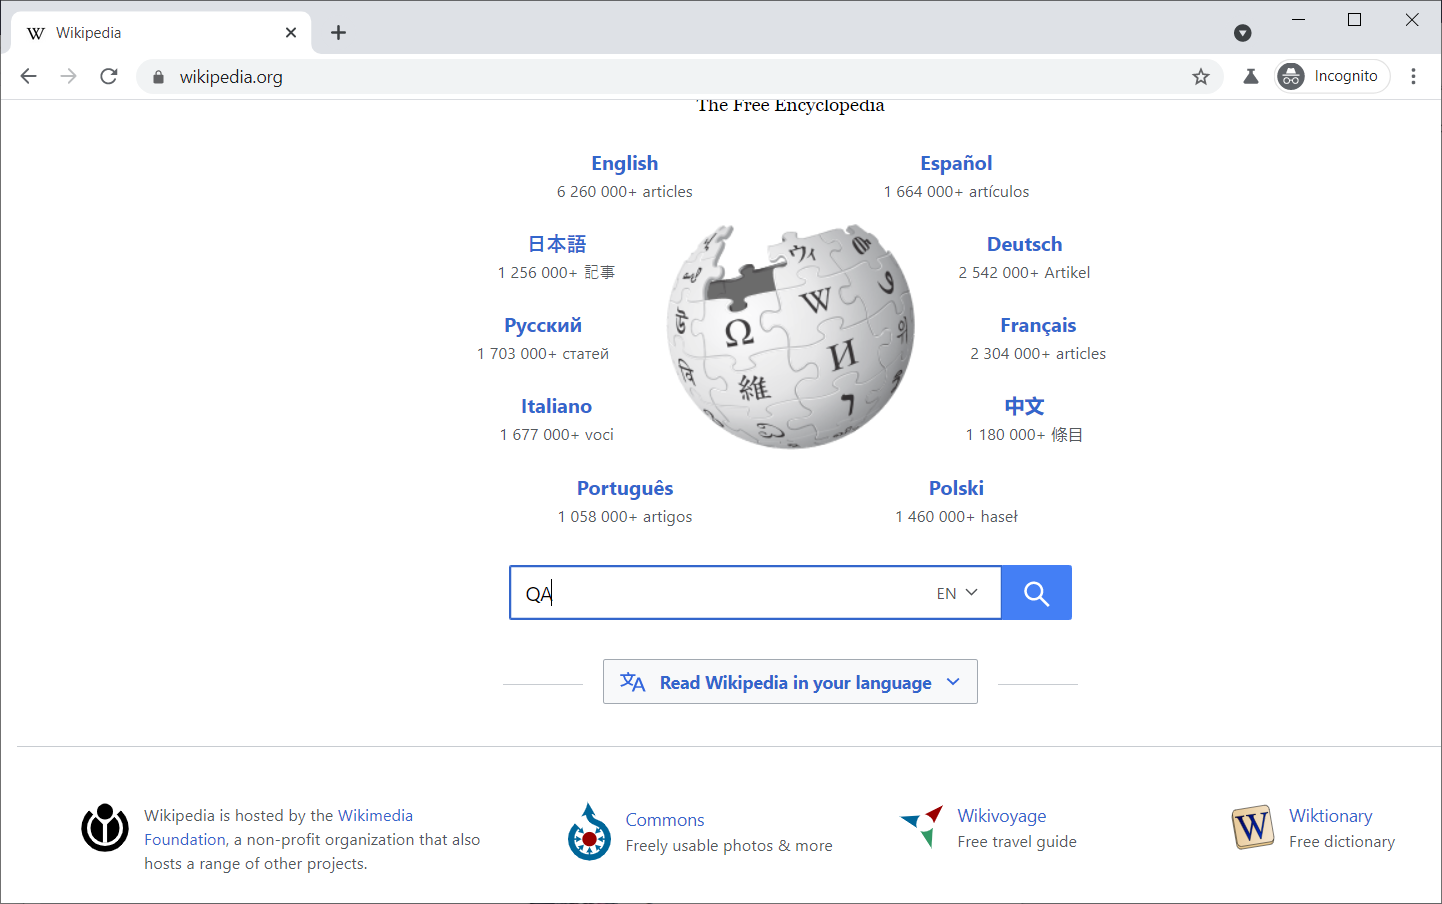Expand Read Wikipedia in your language
1442x904 pixels.
coord(789,681)
